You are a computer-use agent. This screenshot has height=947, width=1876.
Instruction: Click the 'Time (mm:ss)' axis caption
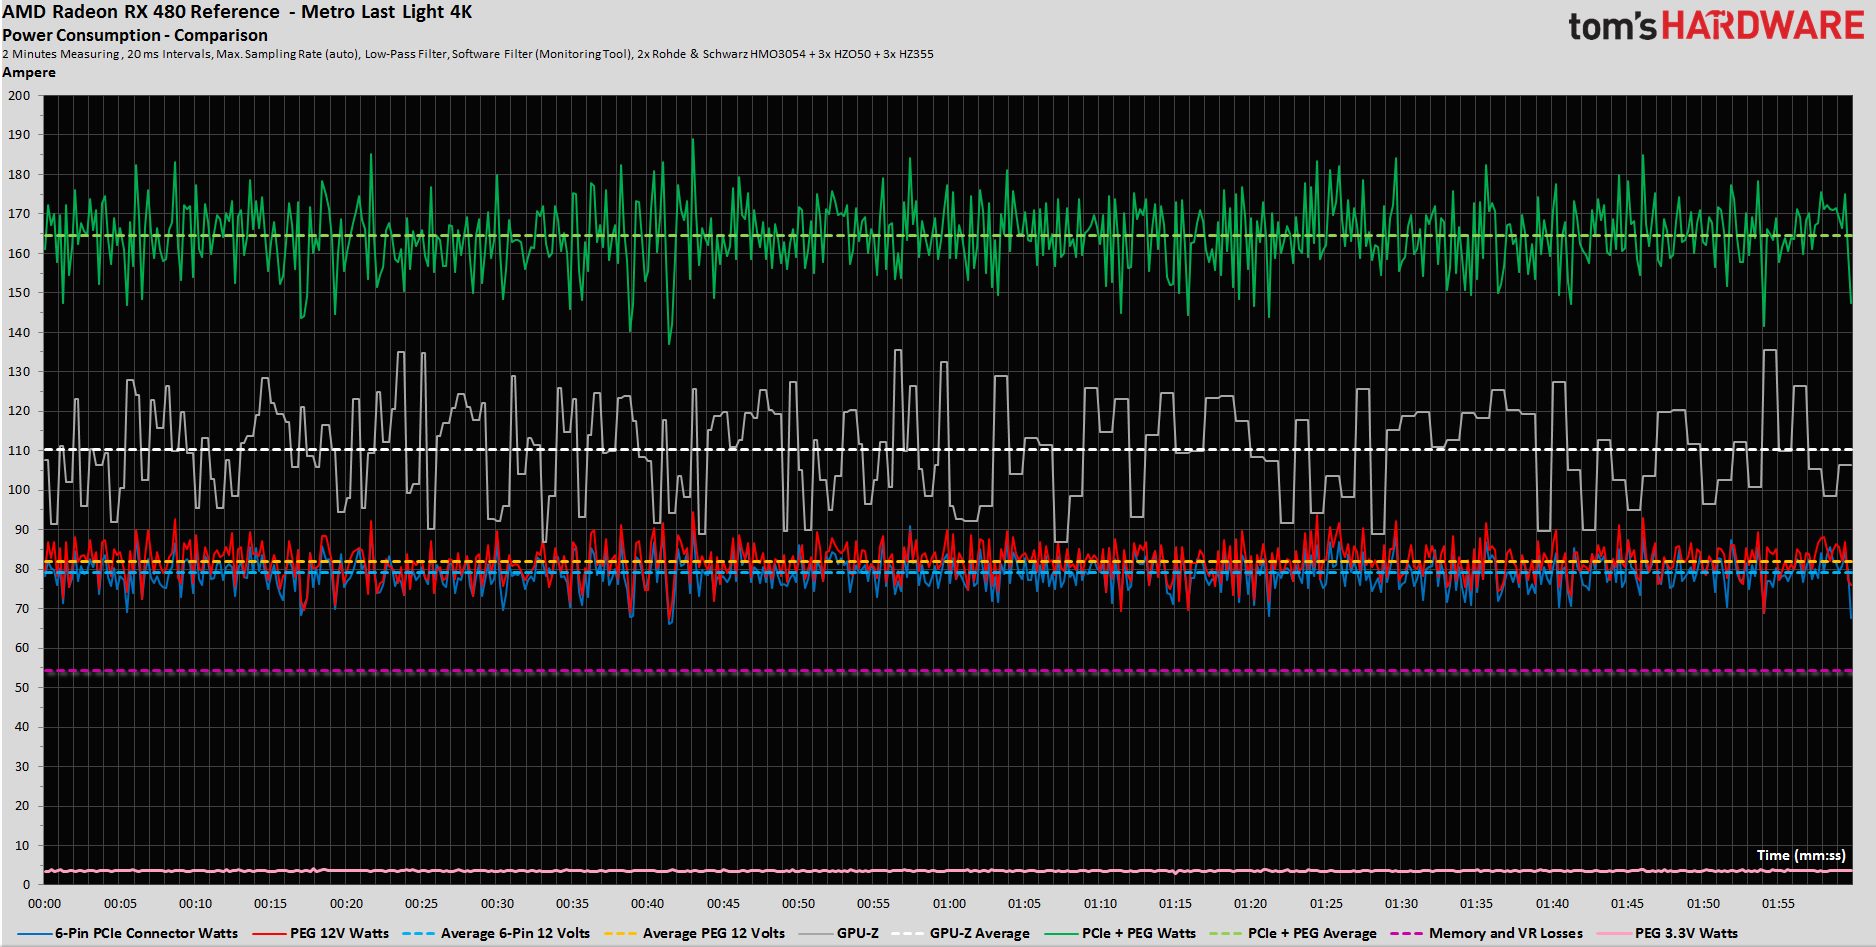(1801, 855)
